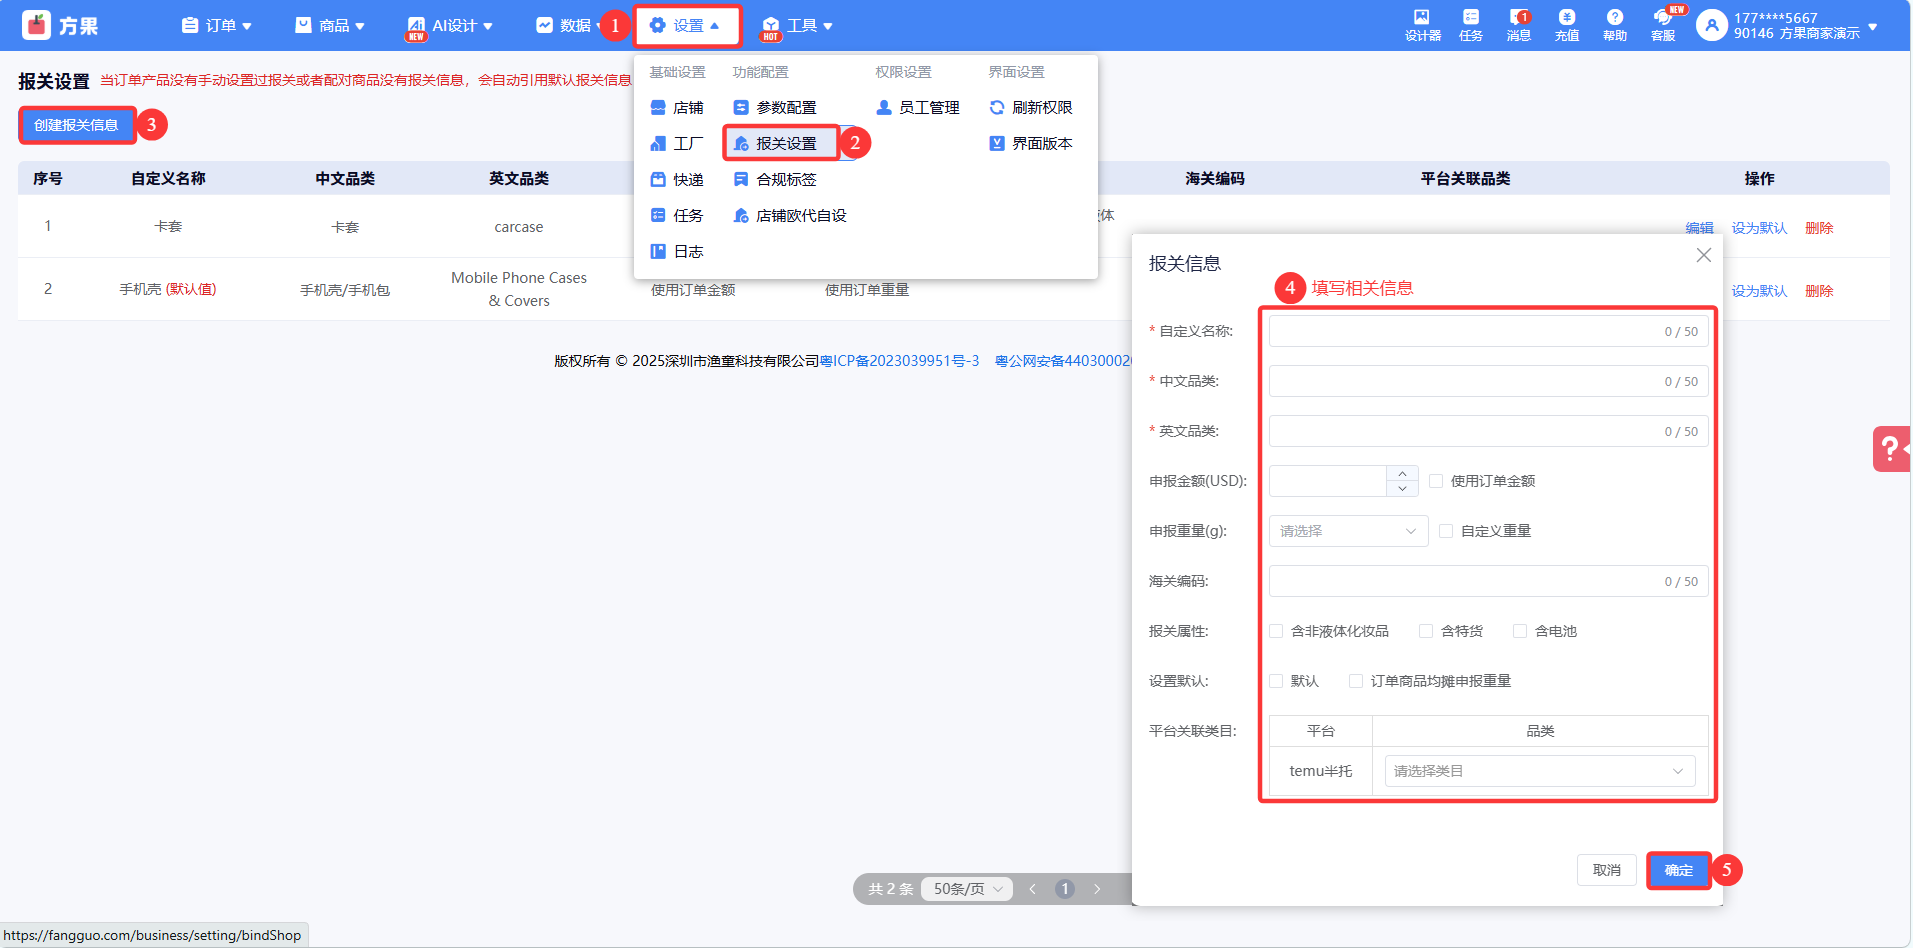Click the 创建报关信息 button

pyautogui.click(x=77, y=125)
